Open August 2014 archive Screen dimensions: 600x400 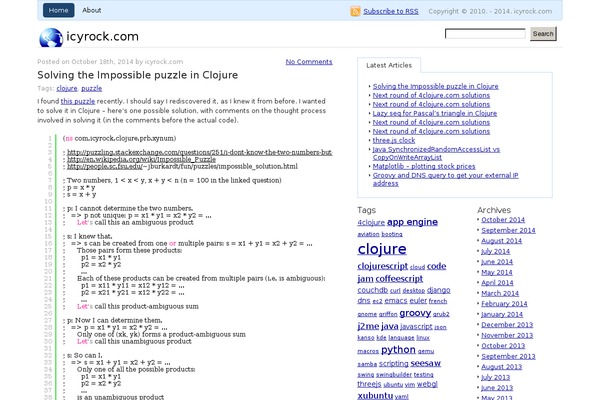[501, 241]
